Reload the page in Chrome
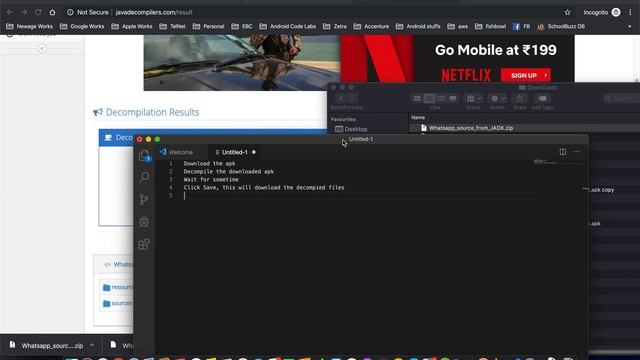 click(38, 12)
